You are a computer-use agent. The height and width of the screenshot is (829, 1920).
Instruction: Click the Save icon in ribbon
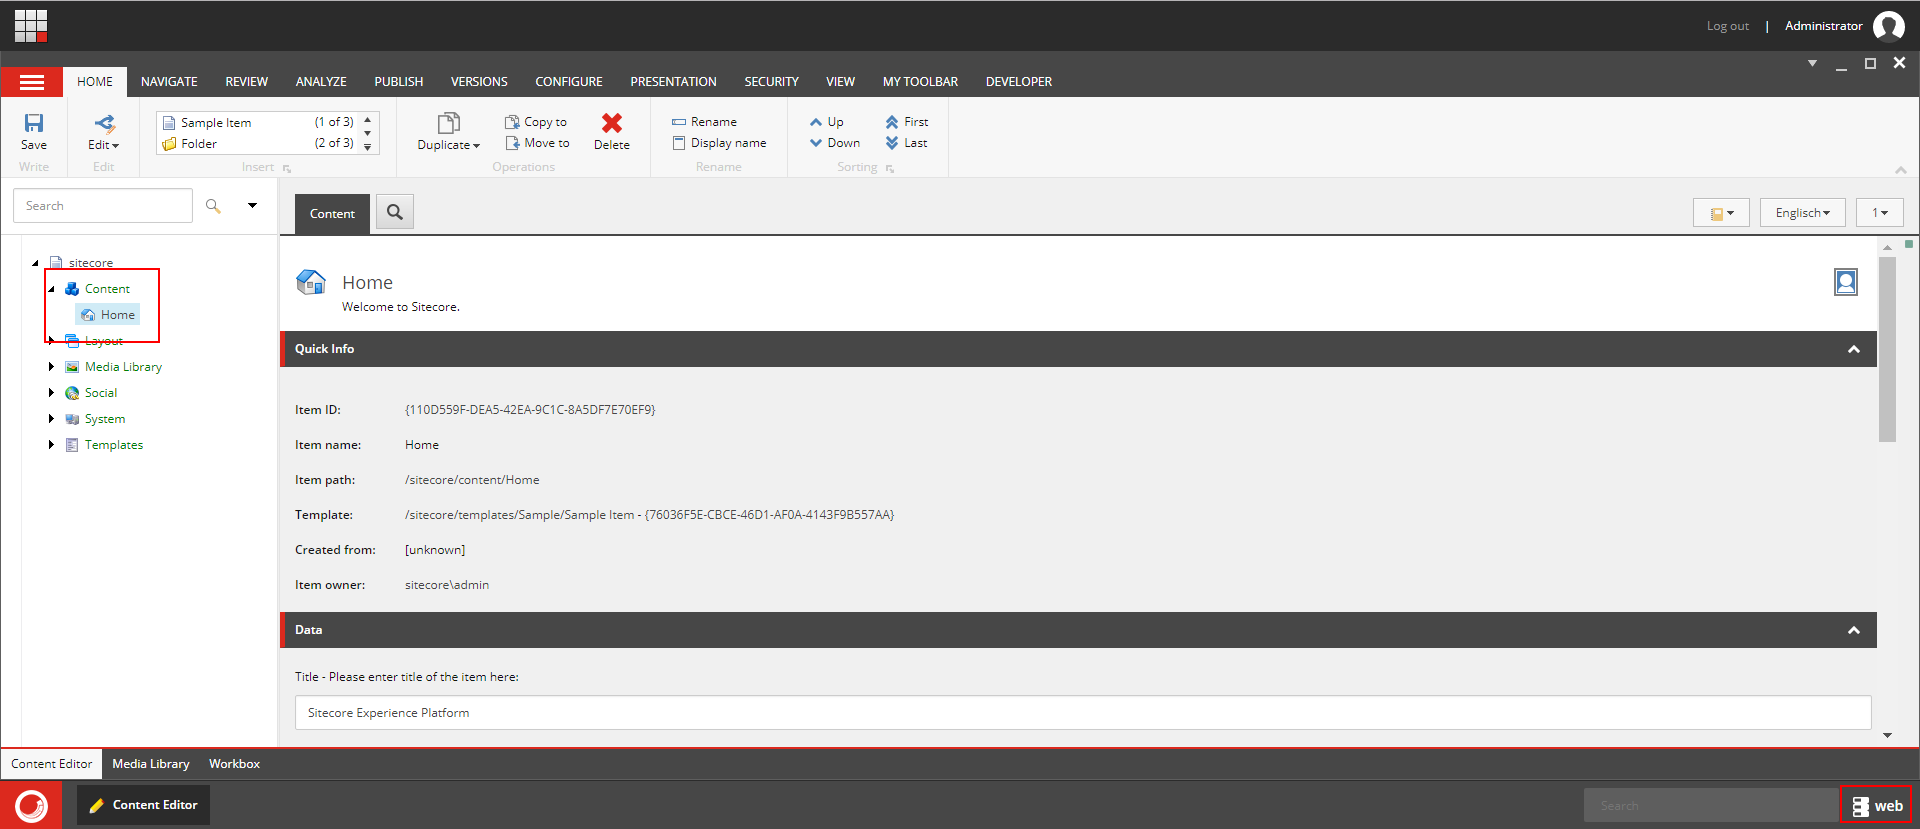pyautogui.click(x=34, y=123)
